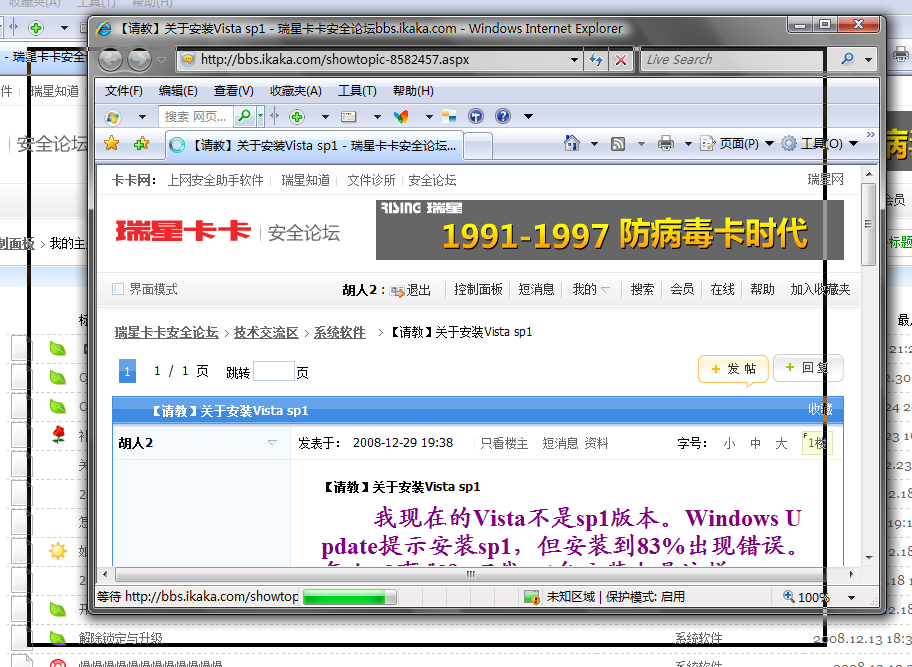The width and height of the screenshot is (912, 667).
Task: Open the blue question mark help icon
Action: point(503,116)
